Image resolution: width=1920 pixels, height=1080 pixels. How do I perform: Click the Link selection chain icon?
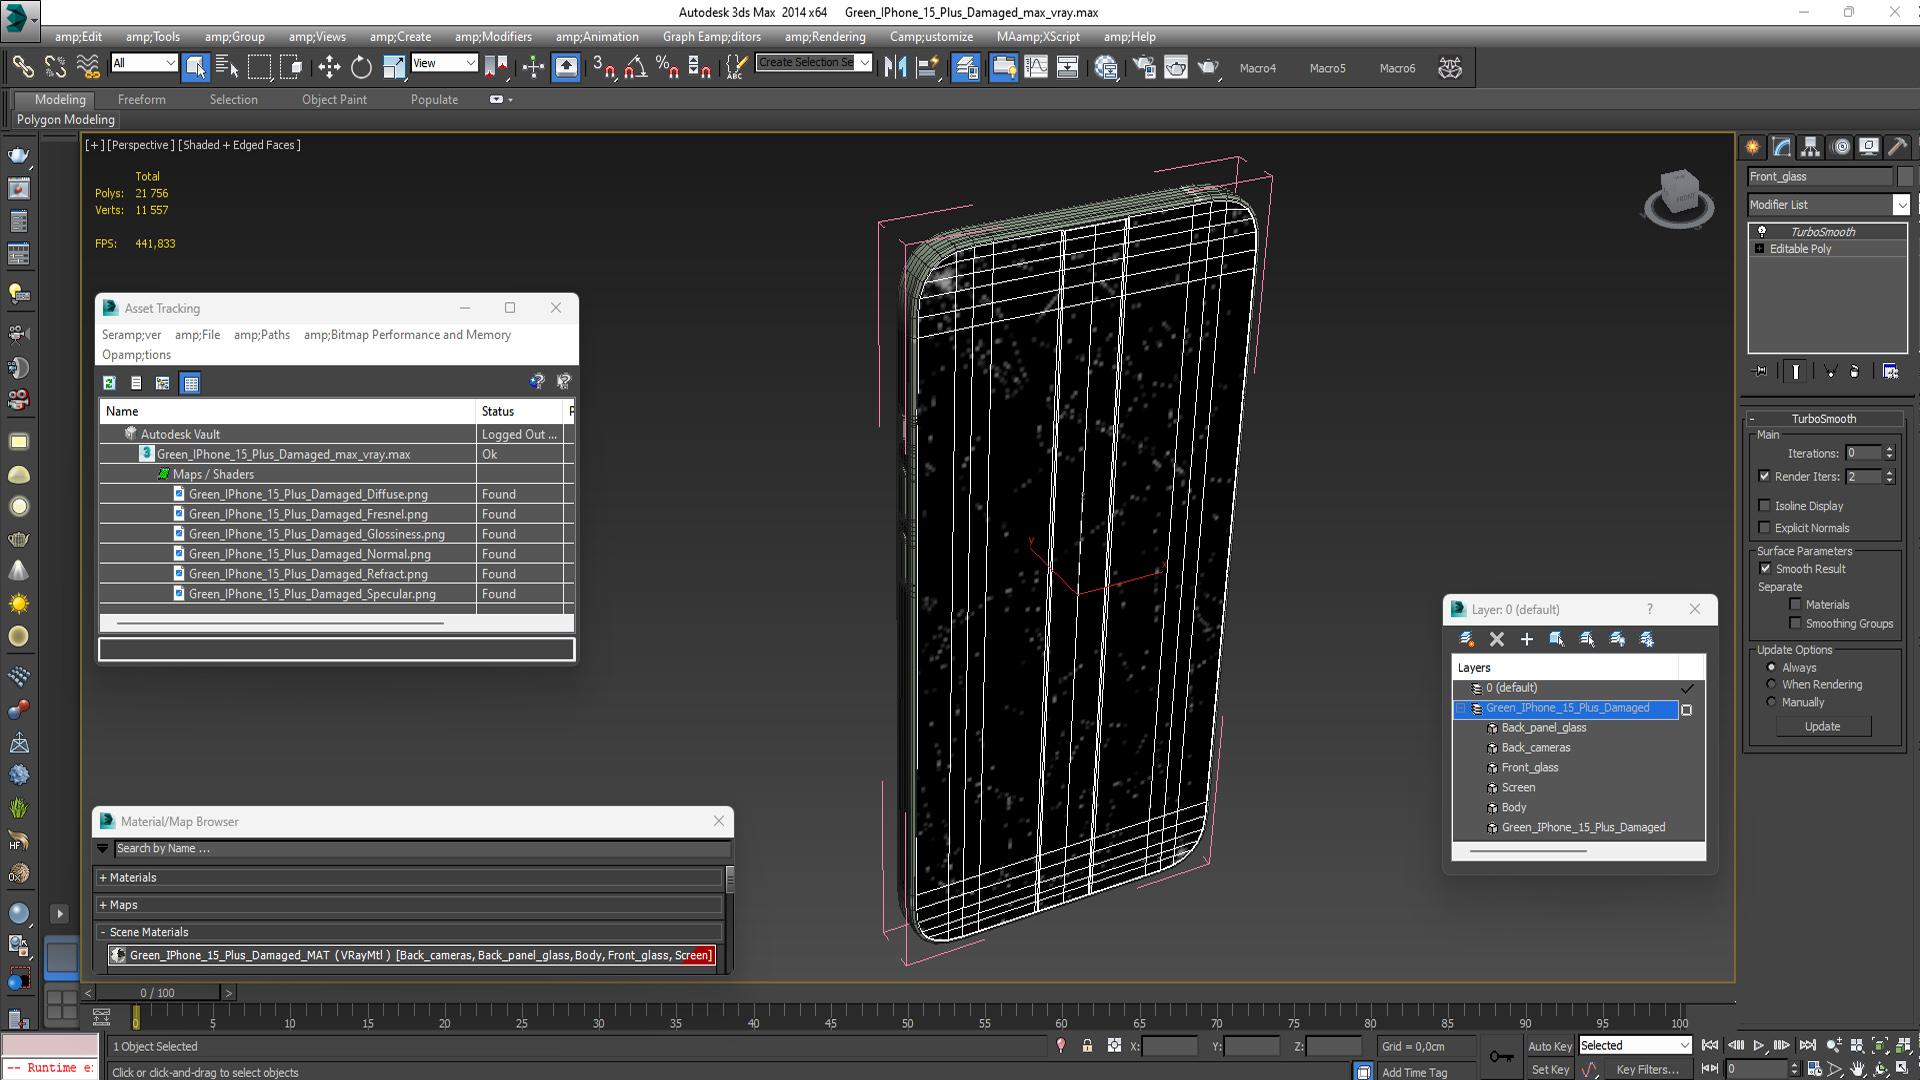coord(22,67)
